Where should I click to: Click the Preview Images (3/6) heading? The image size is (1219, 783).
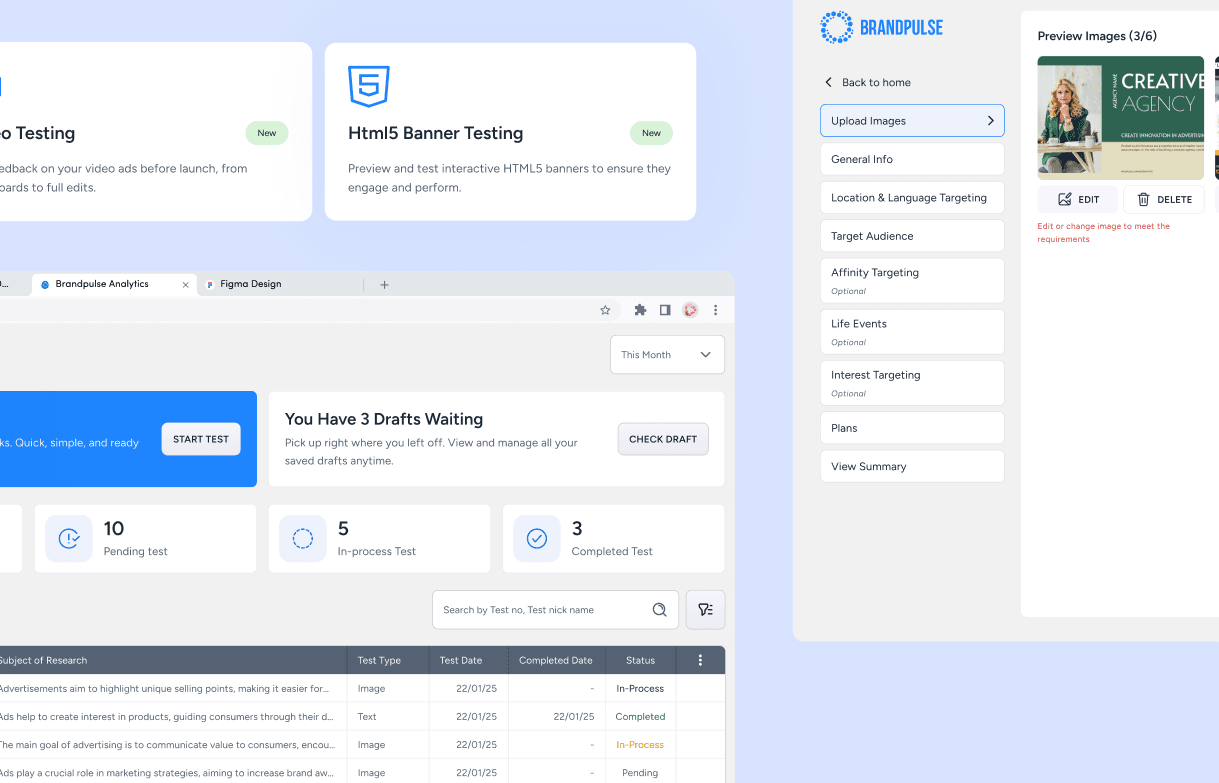point(1097,36)
